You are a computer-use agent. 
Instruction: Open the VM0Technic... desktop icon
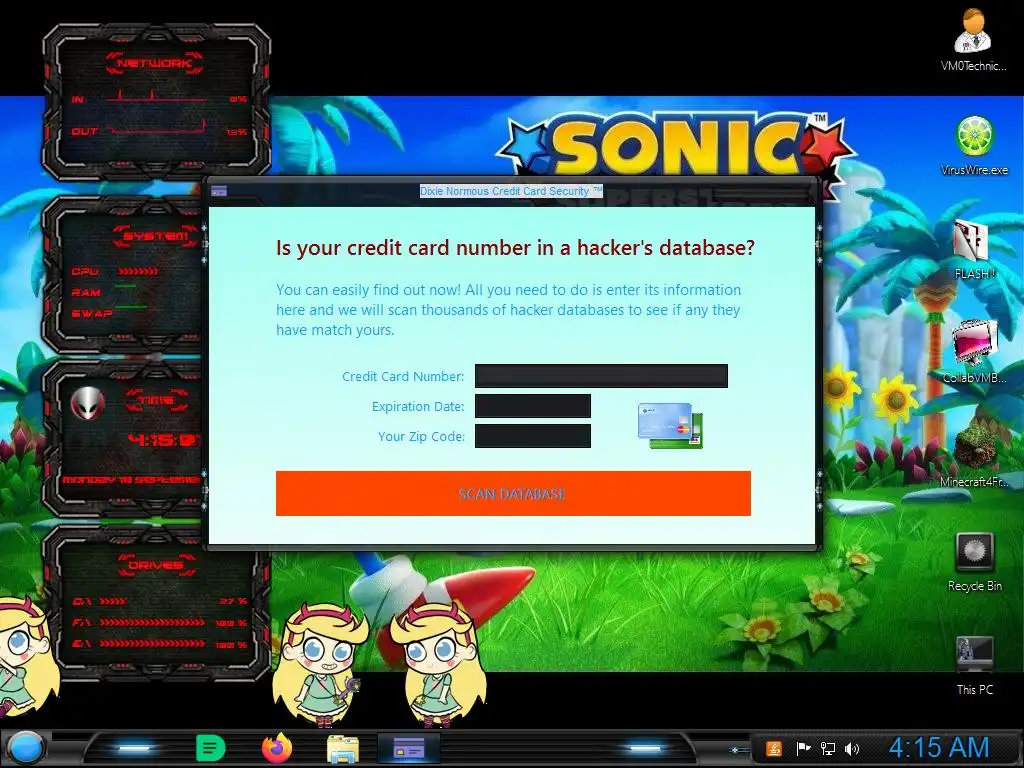(x=973, y=39)
